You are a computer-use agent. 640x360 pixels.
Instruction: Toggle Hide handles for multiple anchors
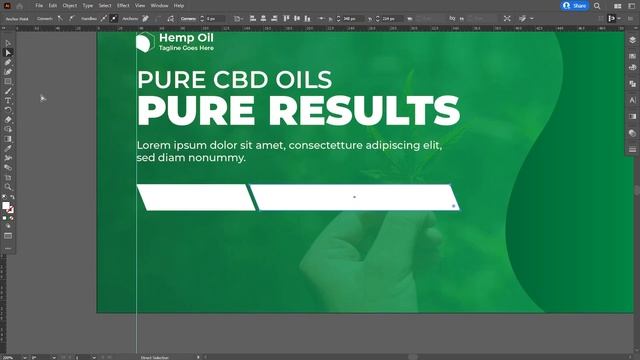click(114, 18)
